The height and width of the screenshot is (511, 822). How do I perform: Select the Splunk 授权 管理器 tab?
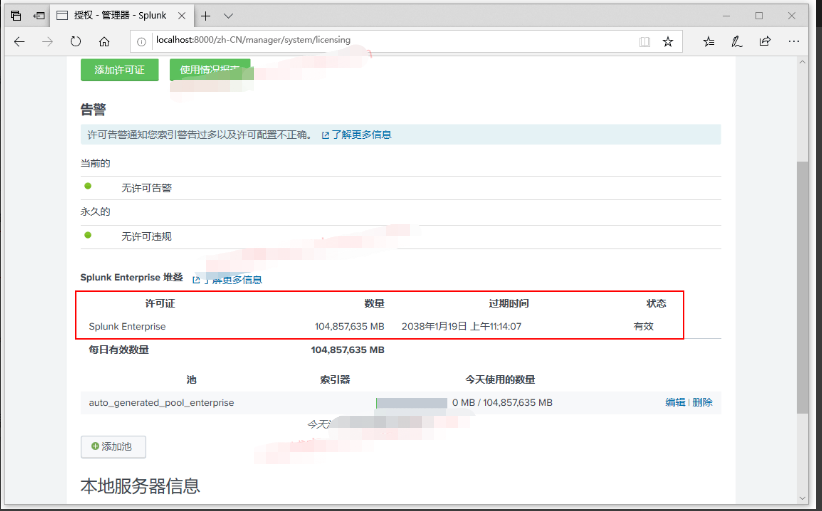pos(121,16)
